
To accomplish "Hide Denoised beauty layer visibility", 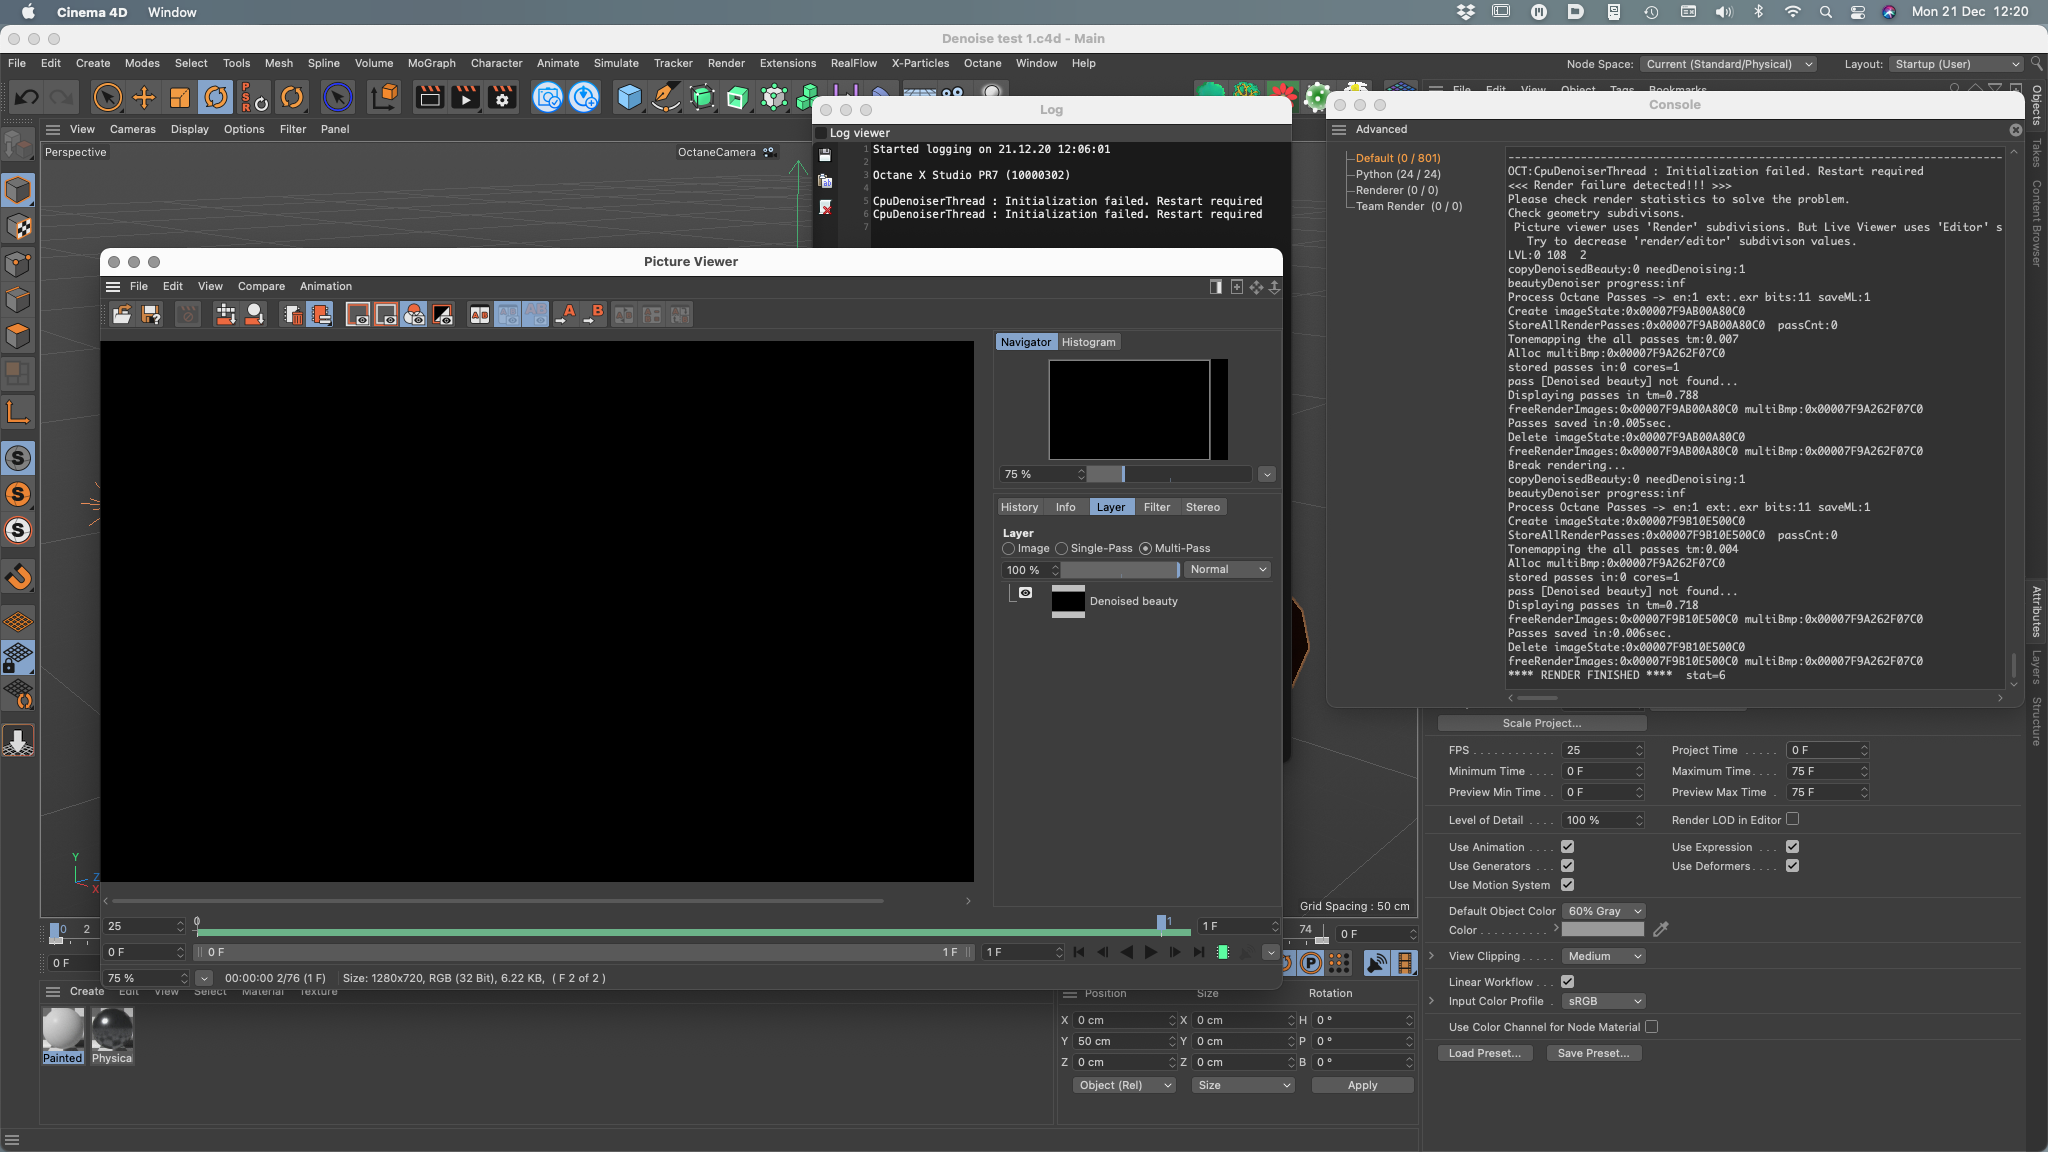I will 1025,593.
